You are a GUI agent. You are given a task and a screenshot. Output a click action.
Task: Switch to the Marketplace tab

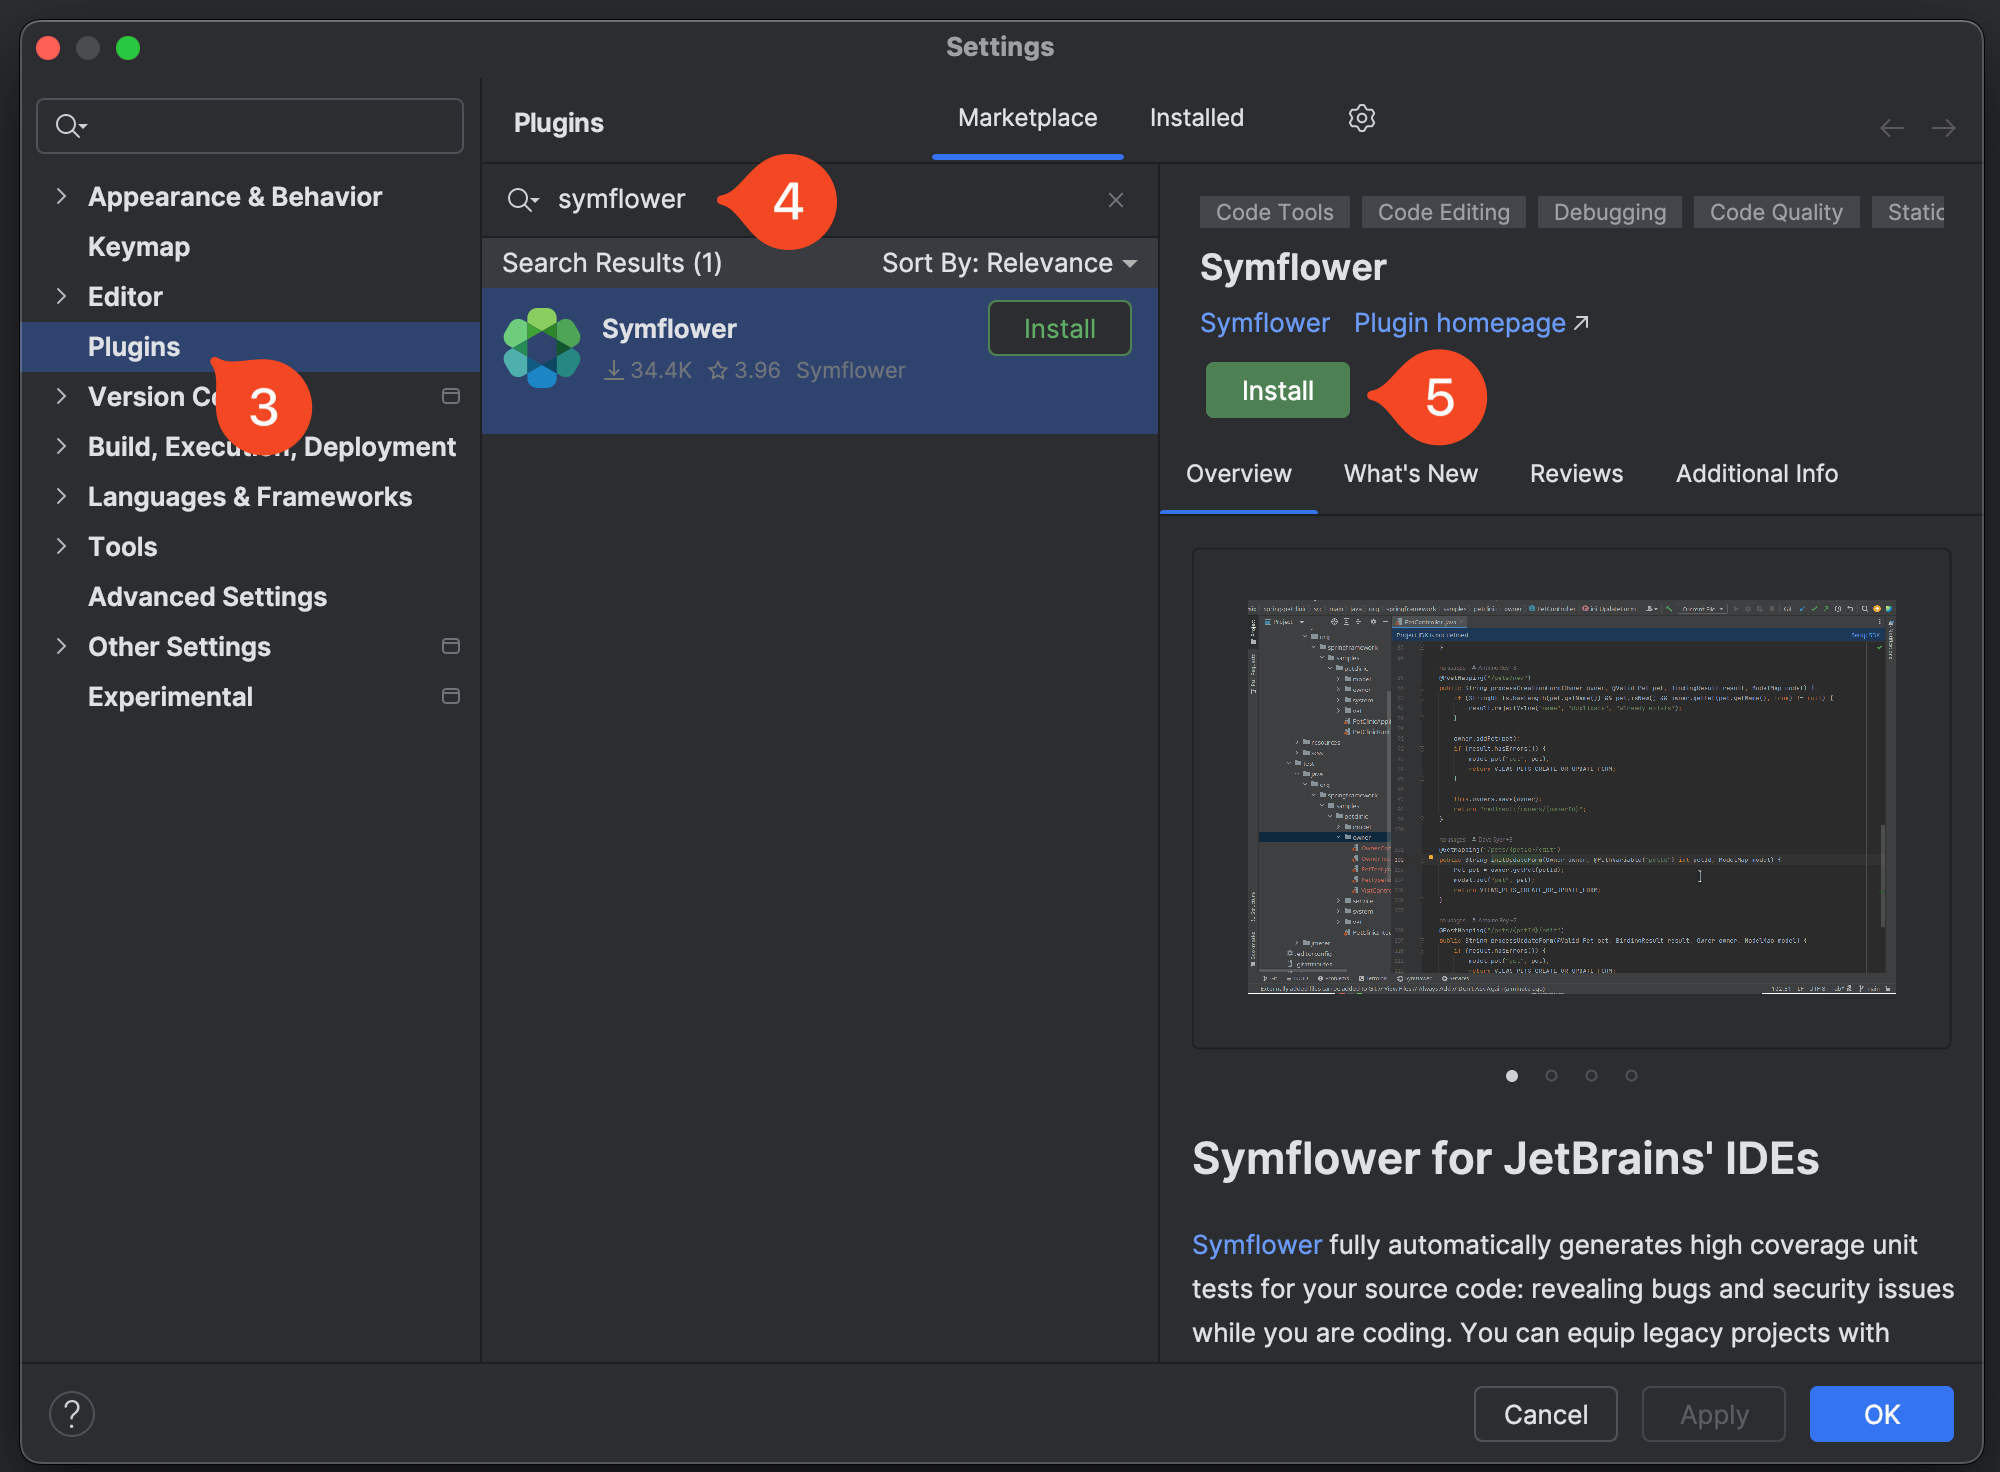click(x=1028, y=118)
